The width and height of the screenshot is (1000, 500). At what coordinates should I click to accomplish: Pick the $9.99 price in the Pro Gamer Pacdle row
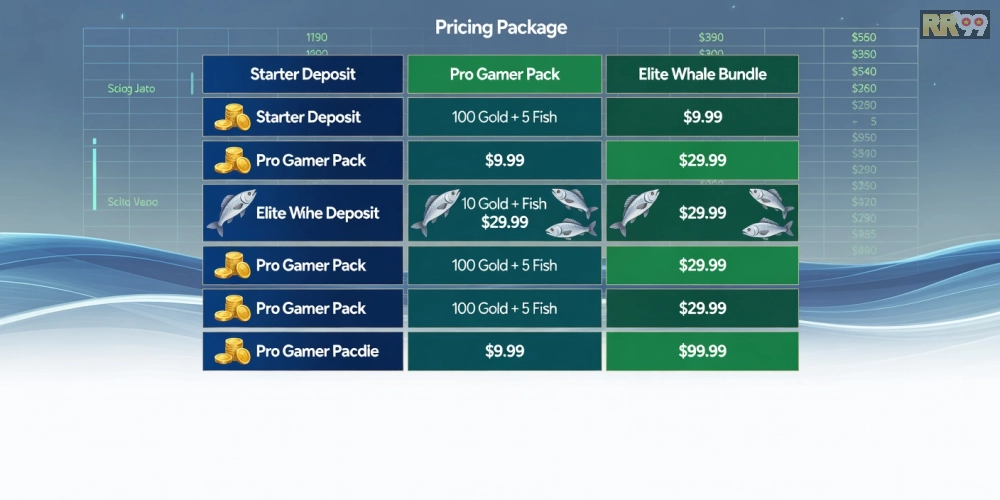click(505, 352)
